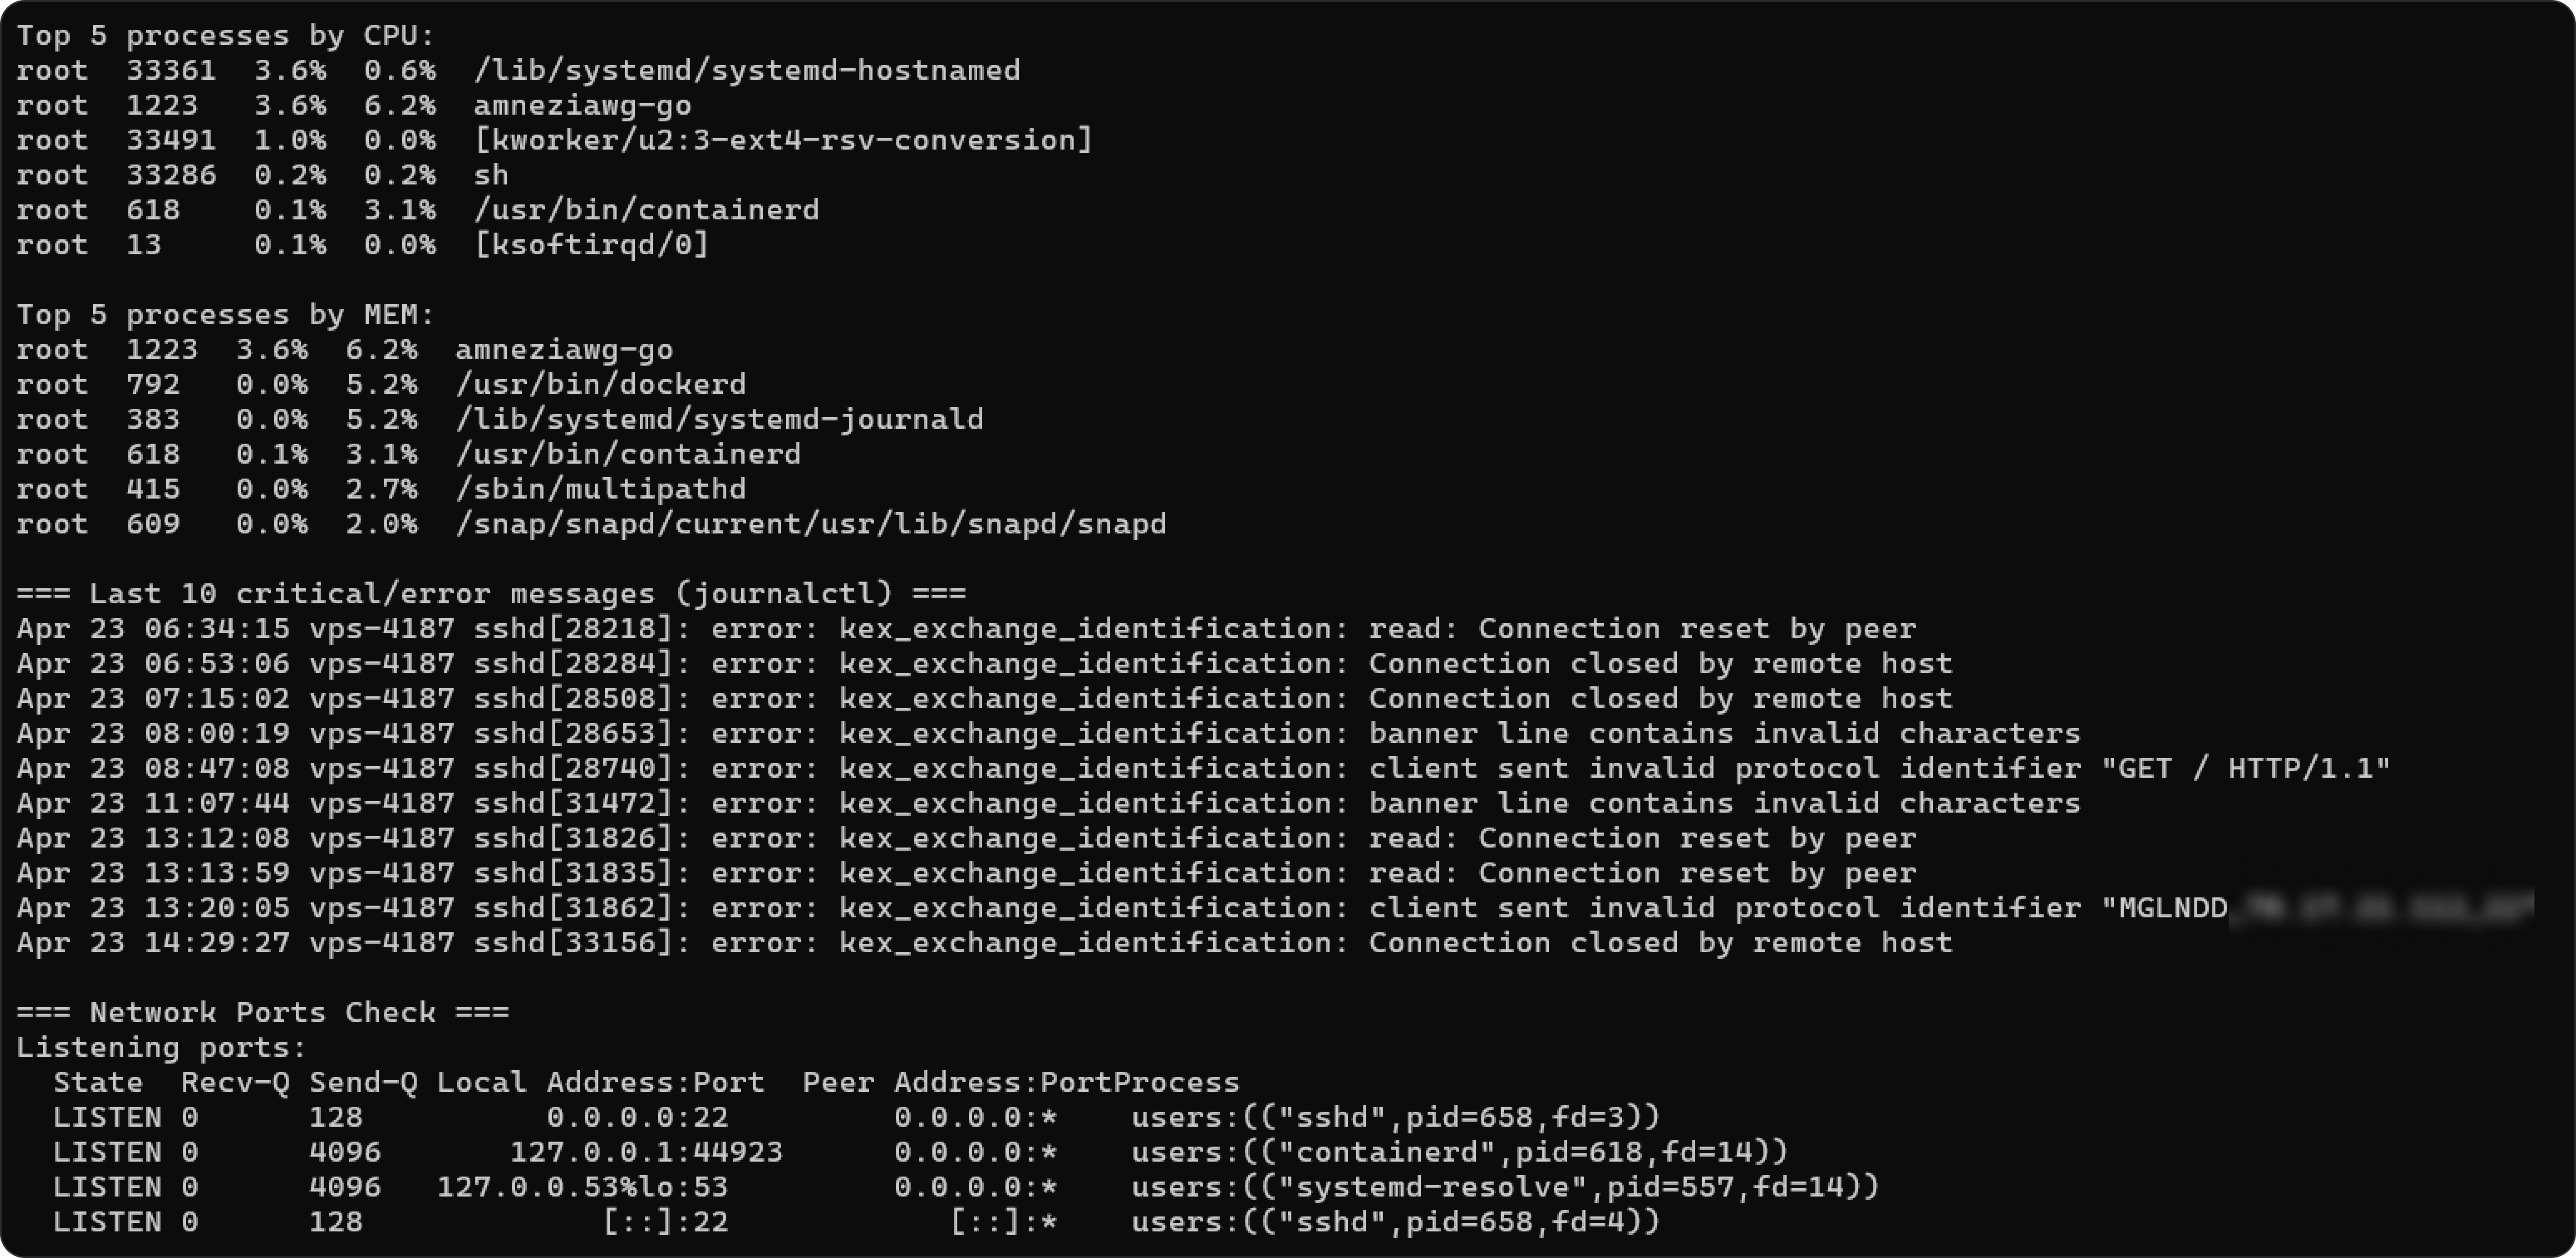Click the "Top 5 processes by MEM:" heading
The width and height of the screenshot is (2576, 1258).
click(225, 315)
